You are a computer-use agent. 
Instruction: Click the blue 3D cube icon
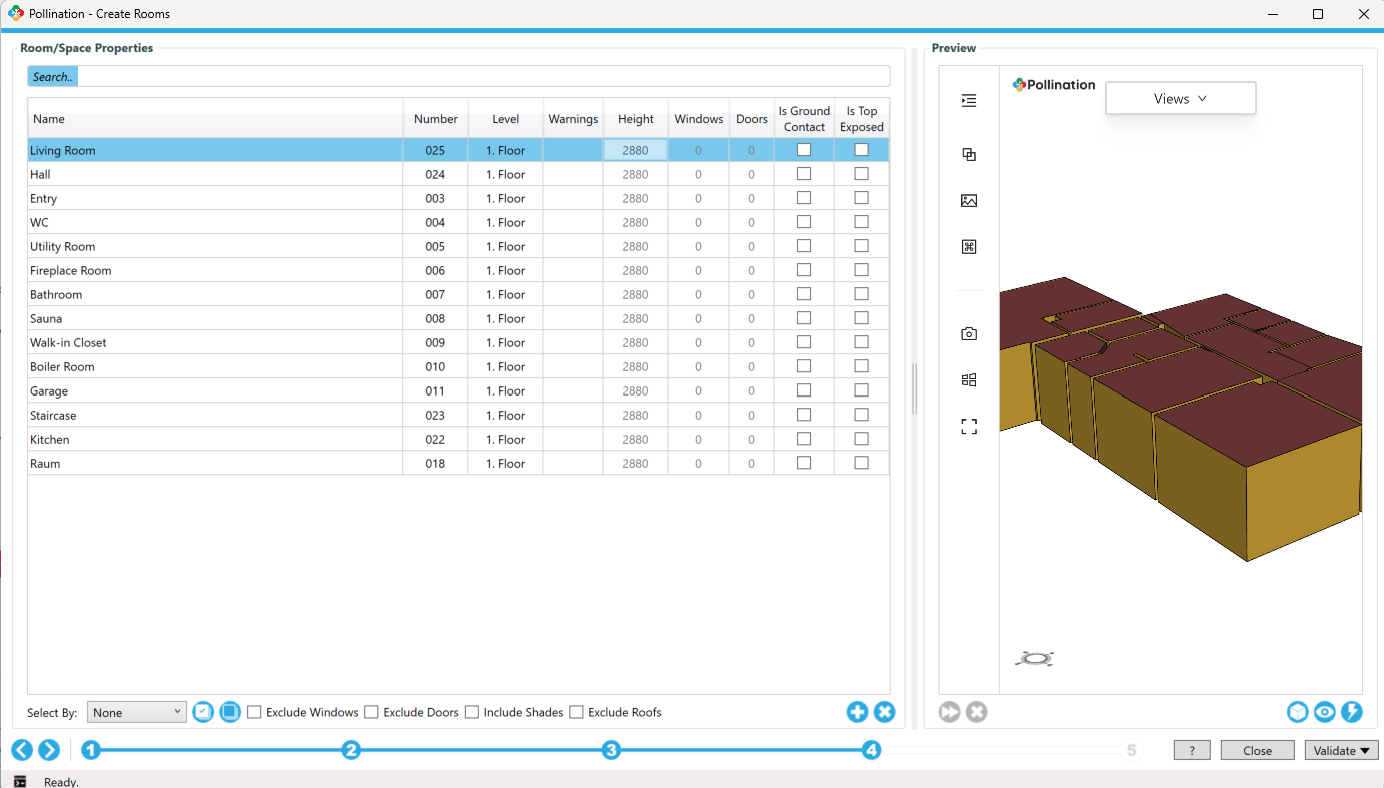[1297, 712]
